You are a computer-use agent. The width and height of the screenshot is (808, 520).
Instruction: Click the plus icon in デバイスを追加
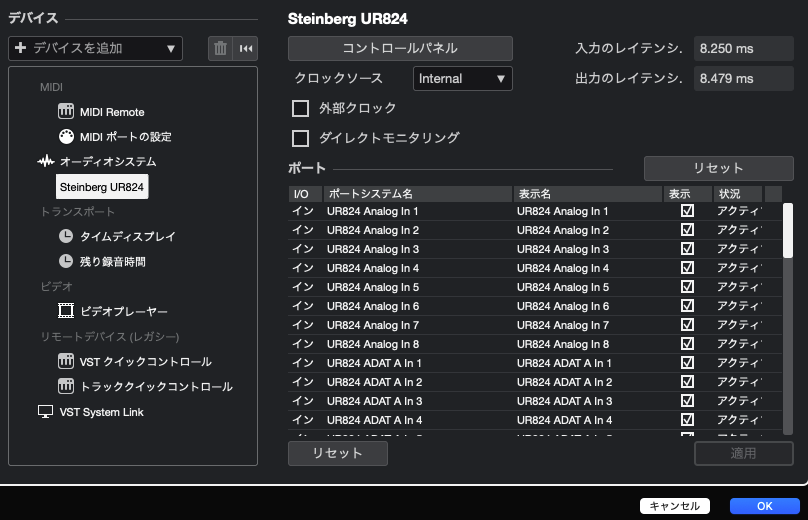point(21,48)
